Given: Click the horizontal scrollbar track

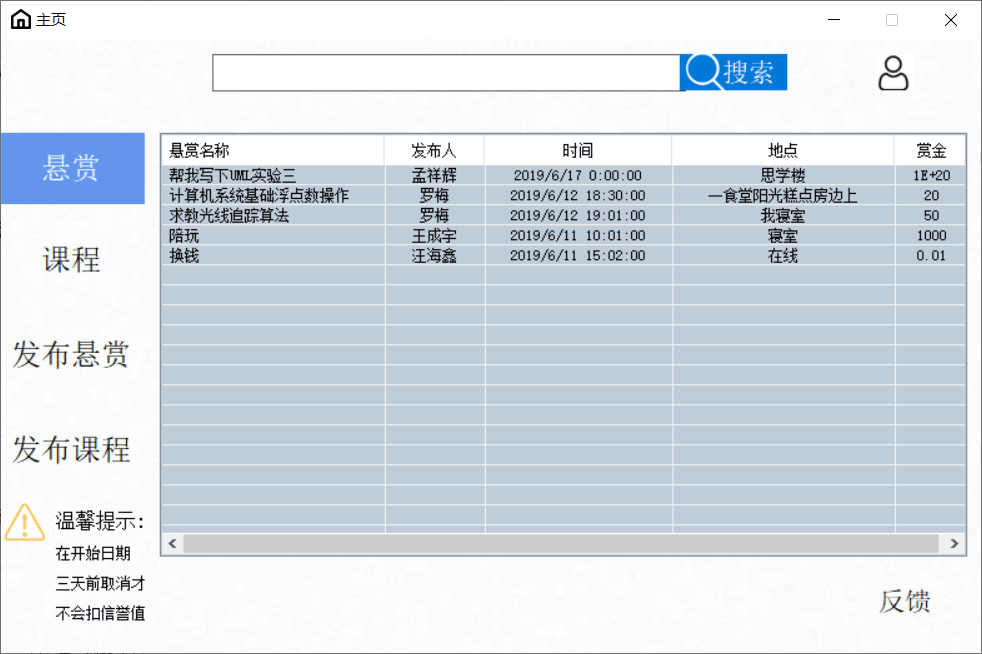Looking at the screenshot, I should click(563, 544).
